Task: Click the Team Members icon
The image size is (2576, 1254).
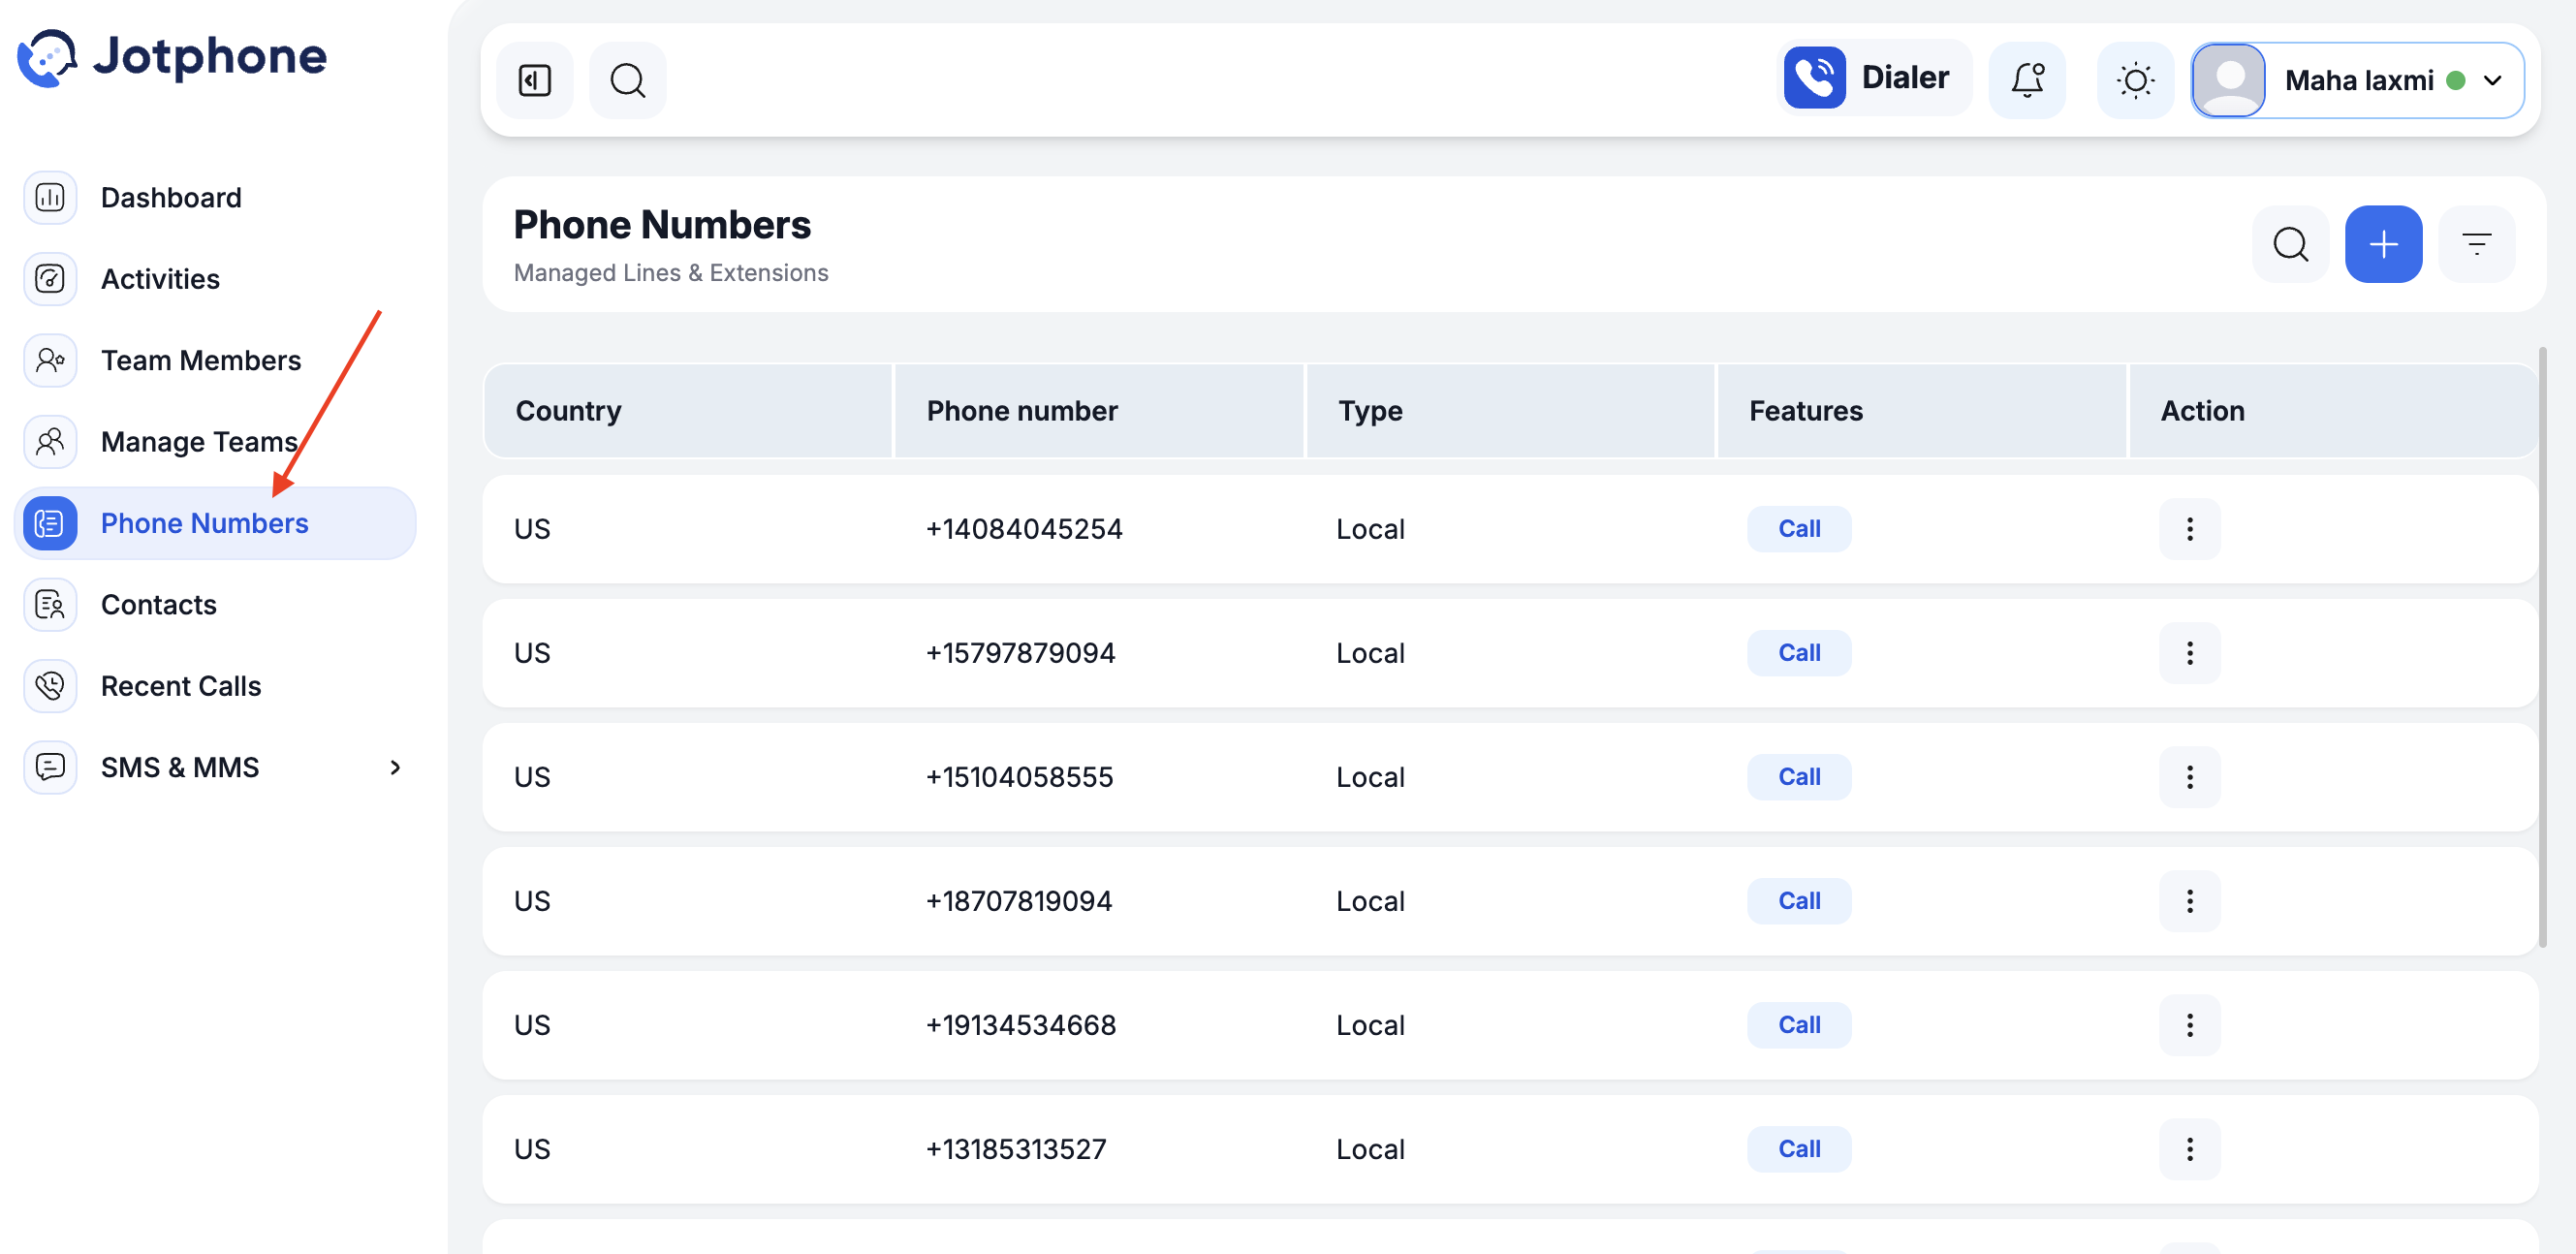Action: 50,360
